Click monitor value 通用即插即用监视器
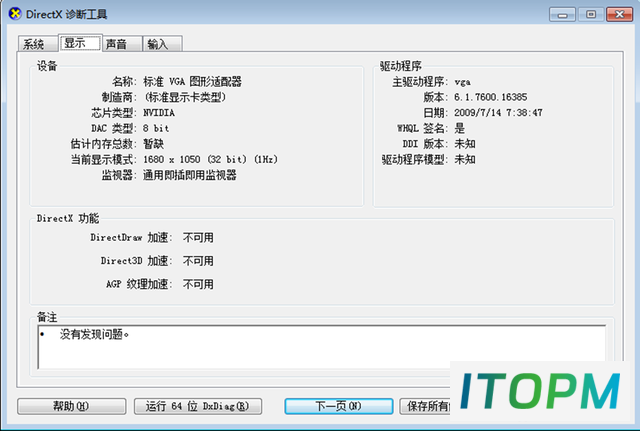This screenshot has width=640, height=431. pos(190,175)
